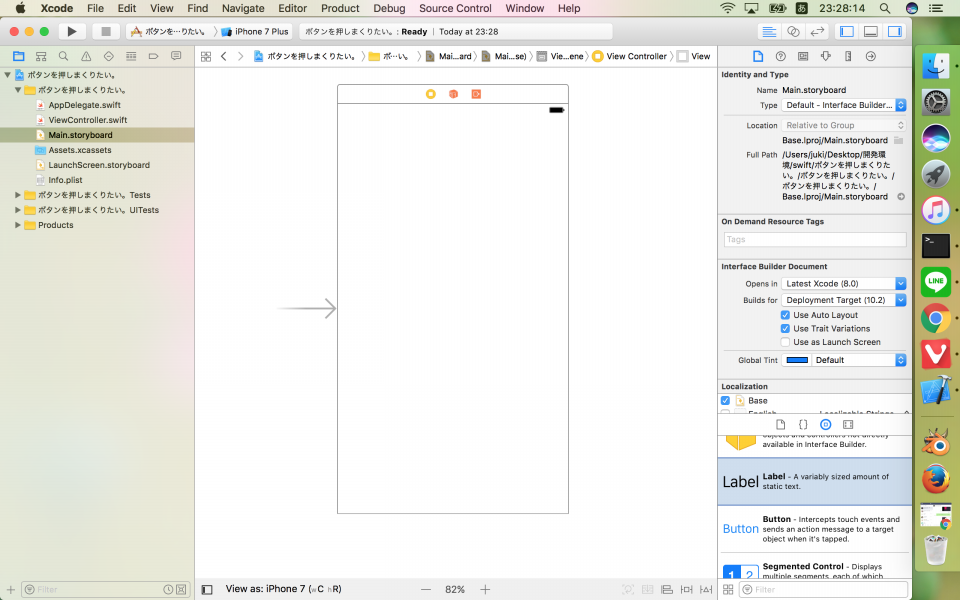Click the Global Tint blue color swatch

797,360
